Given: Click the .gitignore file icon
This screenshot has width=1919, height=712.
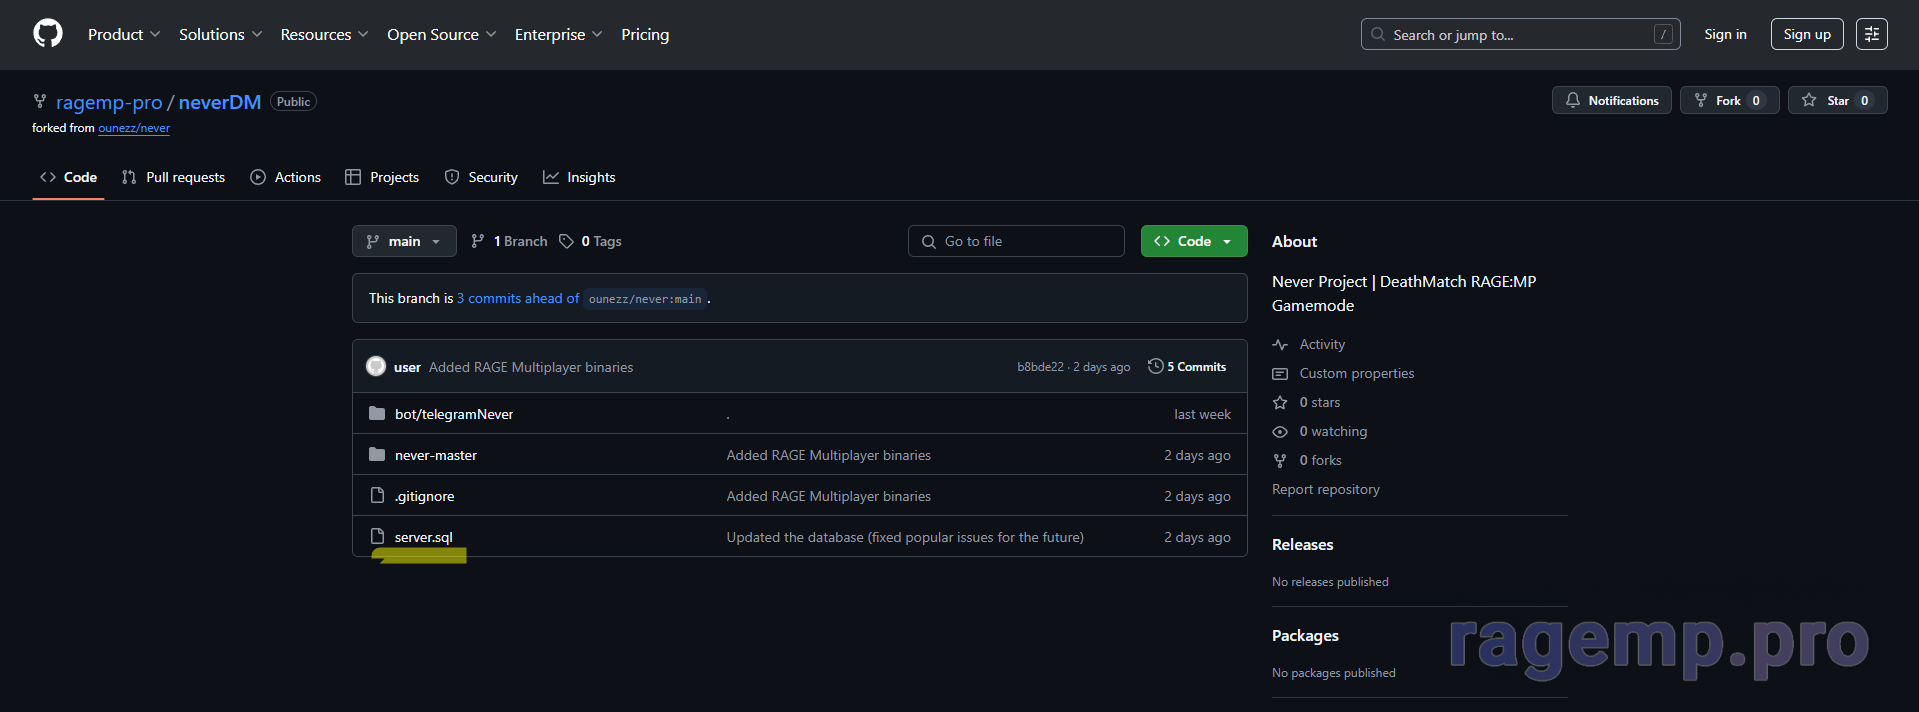Looking at the screenshot, I should pos(377,495).
